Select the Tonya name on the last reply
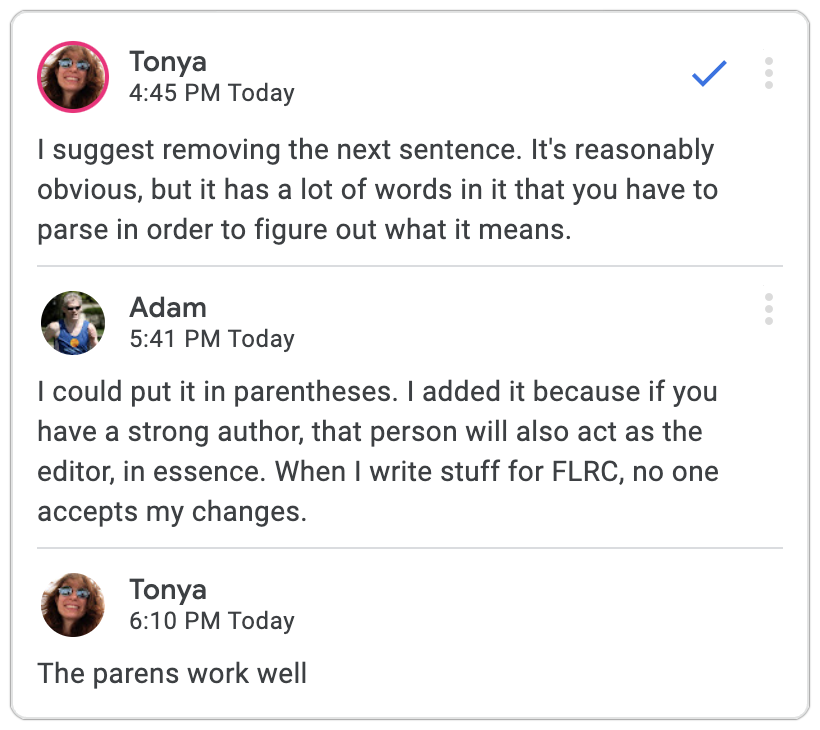 pyautogui.click(x=168, y=590)
